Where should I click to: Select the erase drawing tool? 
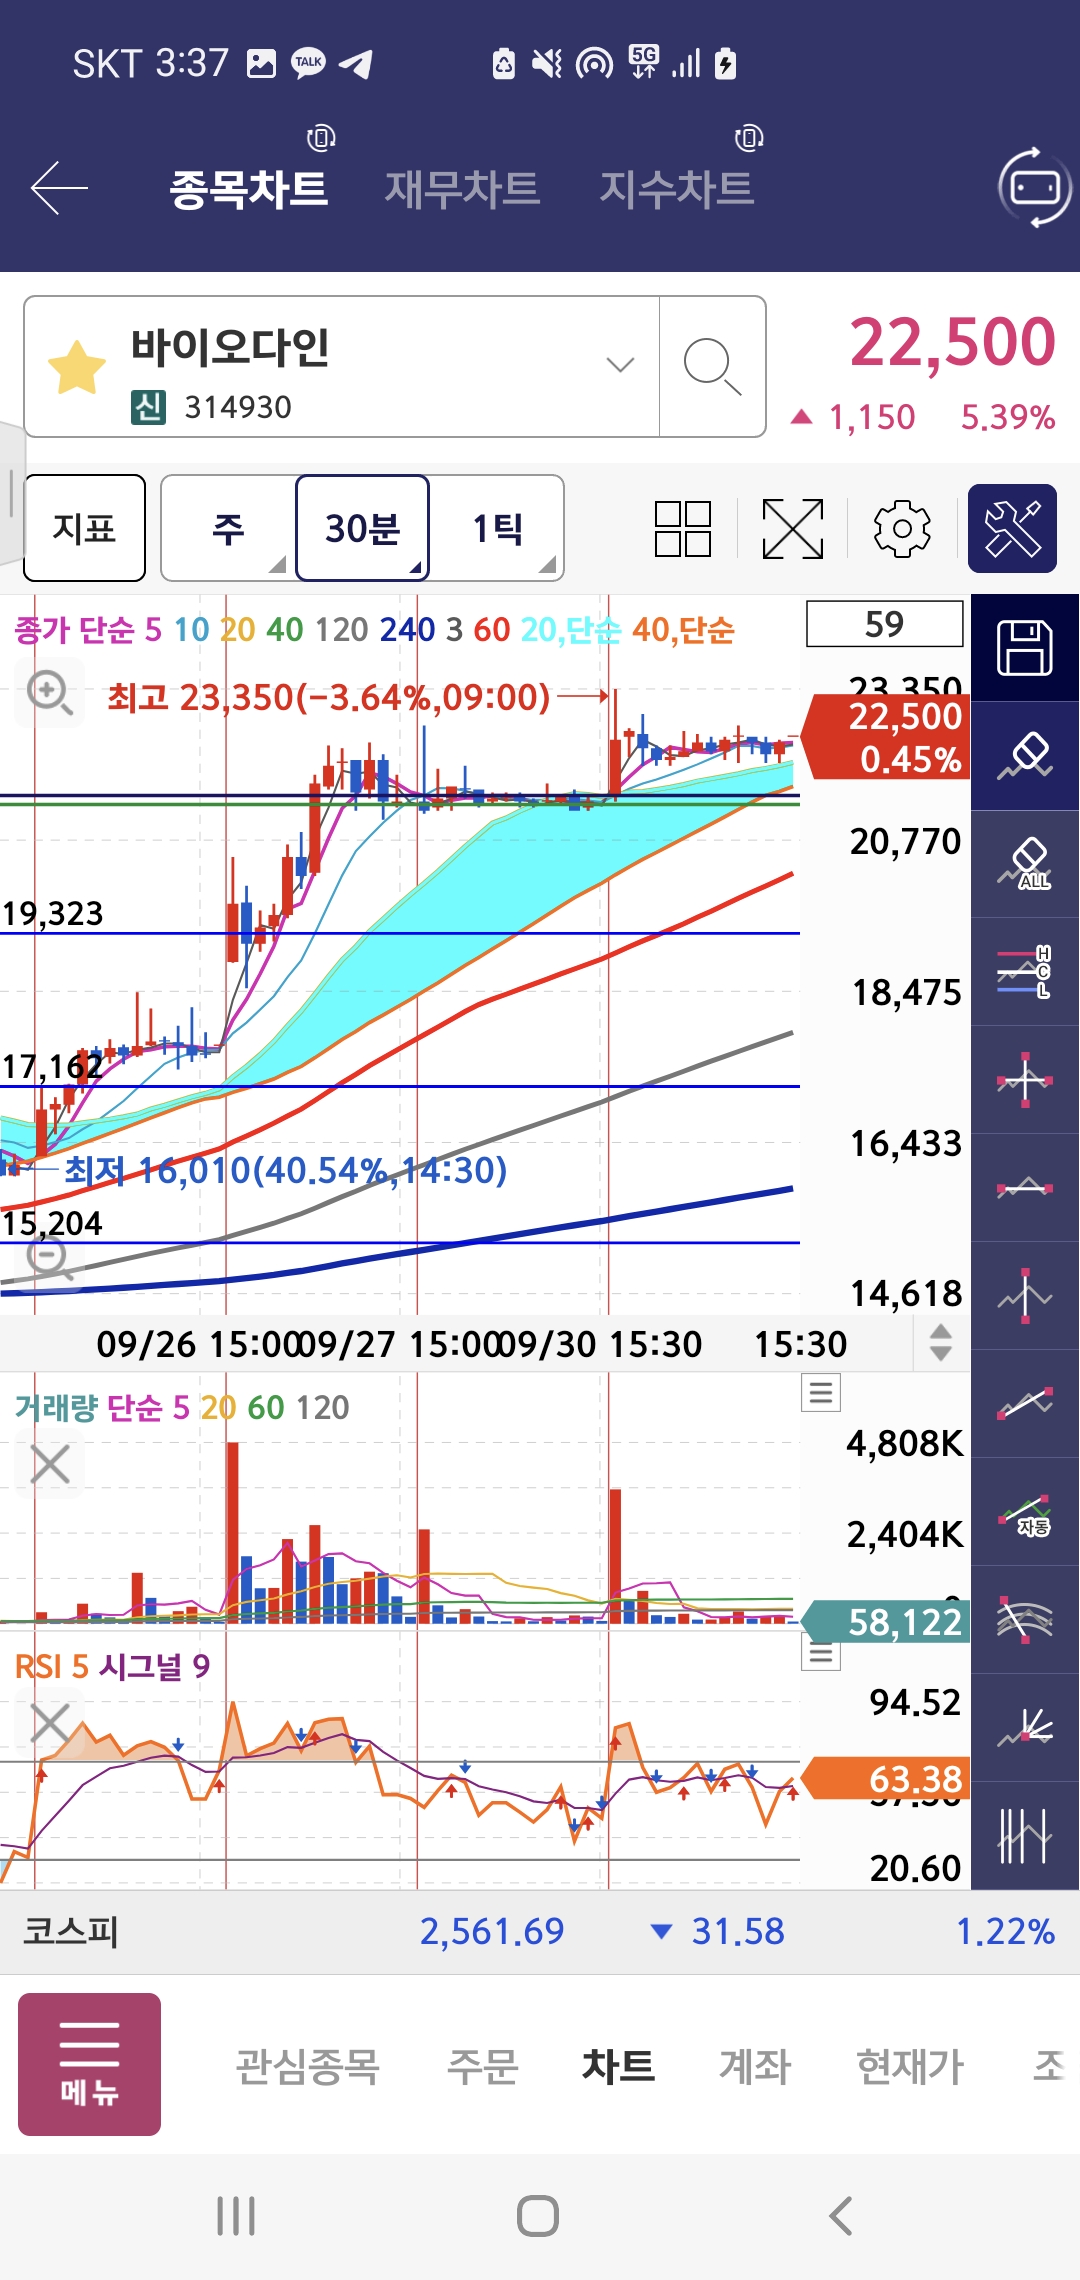(x=1025, y=756)
